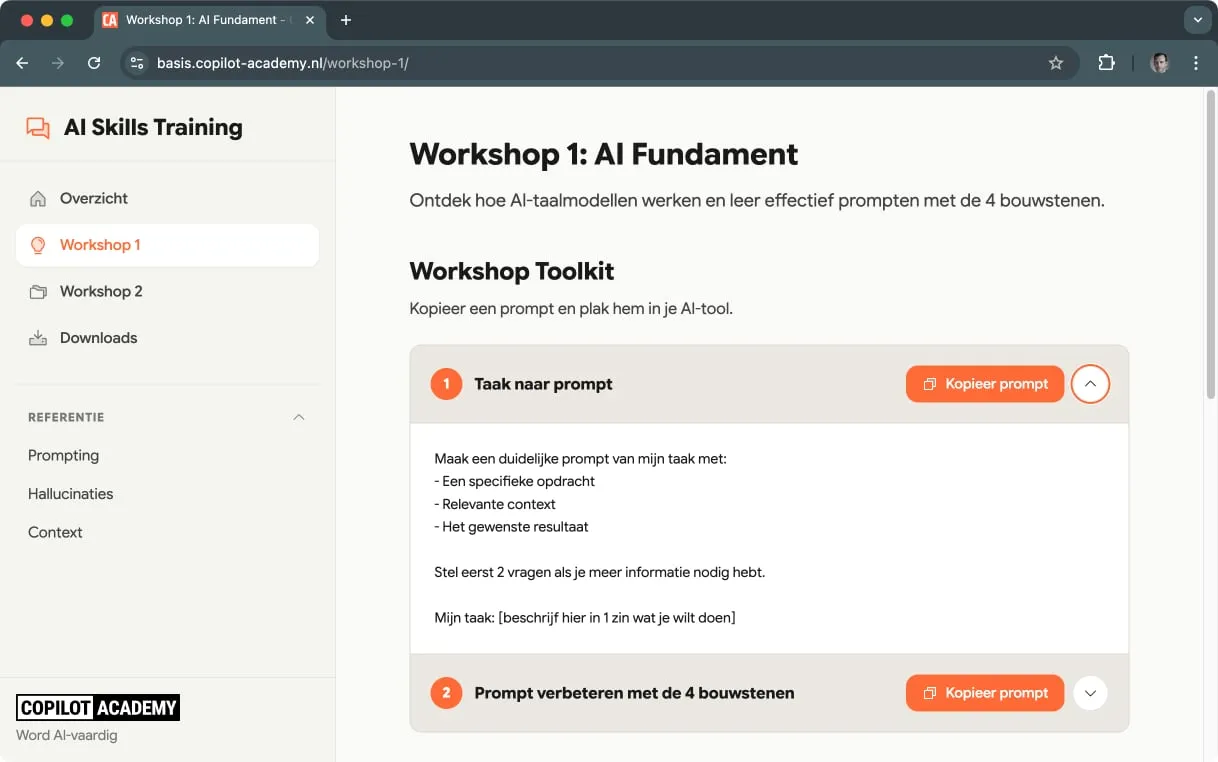
Task: Click the AI Skills Training chat logo
Action: pos(38,127)
